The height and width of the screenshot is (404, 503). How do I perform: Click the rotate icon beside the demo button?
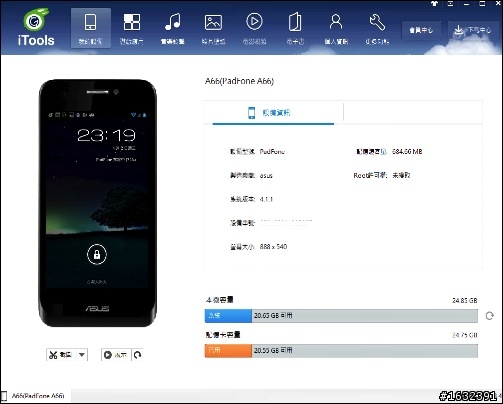(138, 355)
